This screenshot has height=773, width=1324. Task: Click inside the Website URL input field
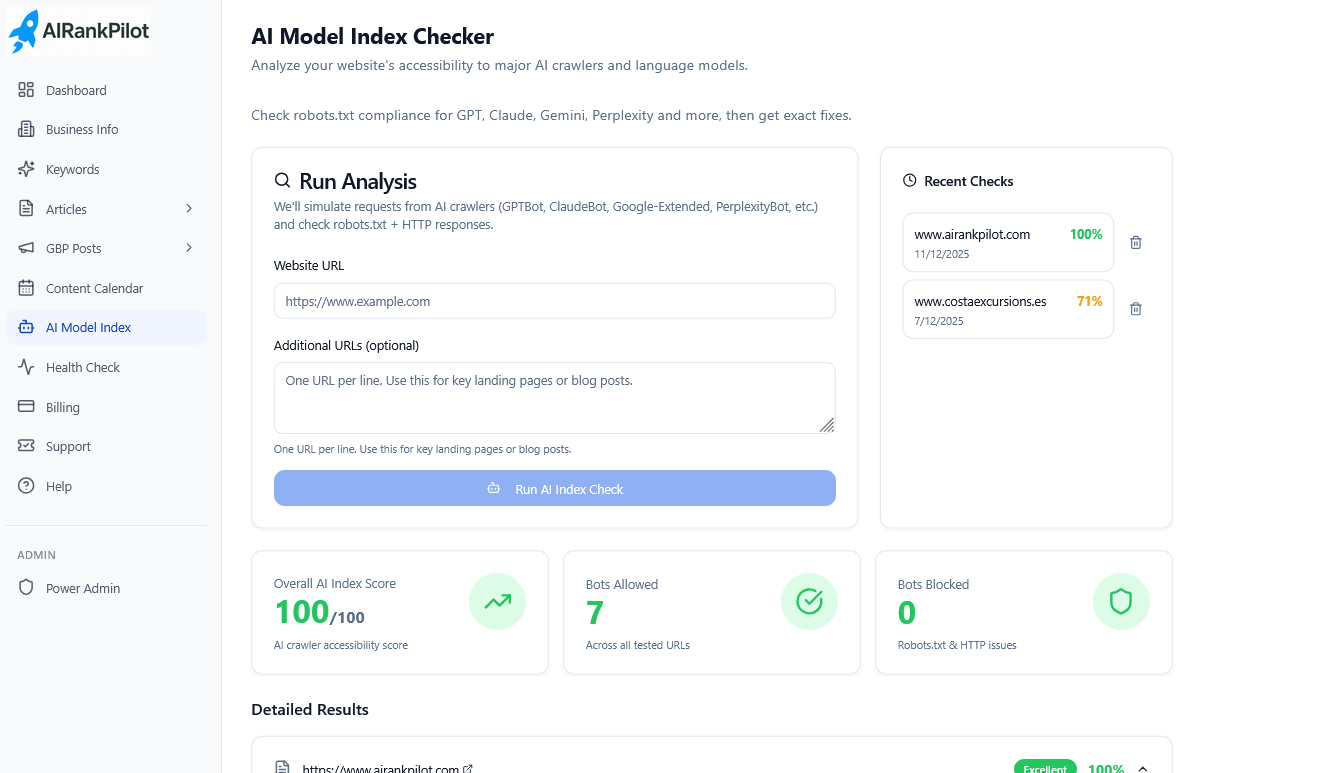(x=555, y=301)
